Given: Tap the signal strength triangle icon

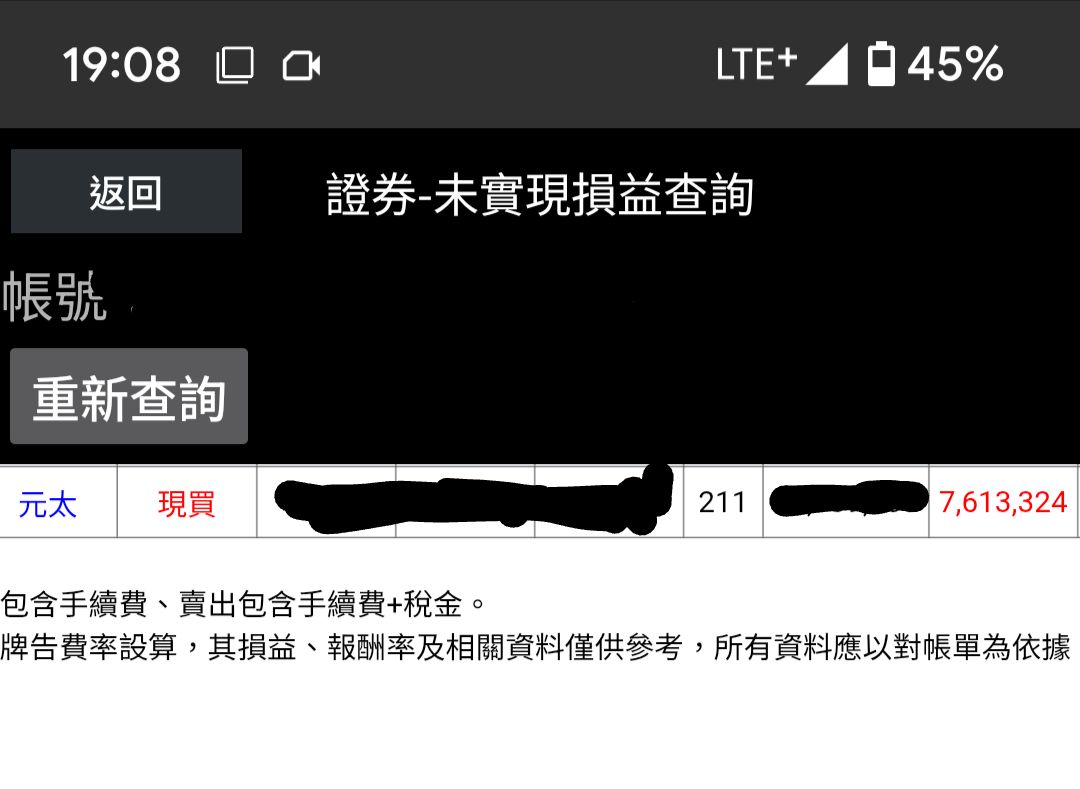Looking at the screenshot, I should tap(827, 64).
